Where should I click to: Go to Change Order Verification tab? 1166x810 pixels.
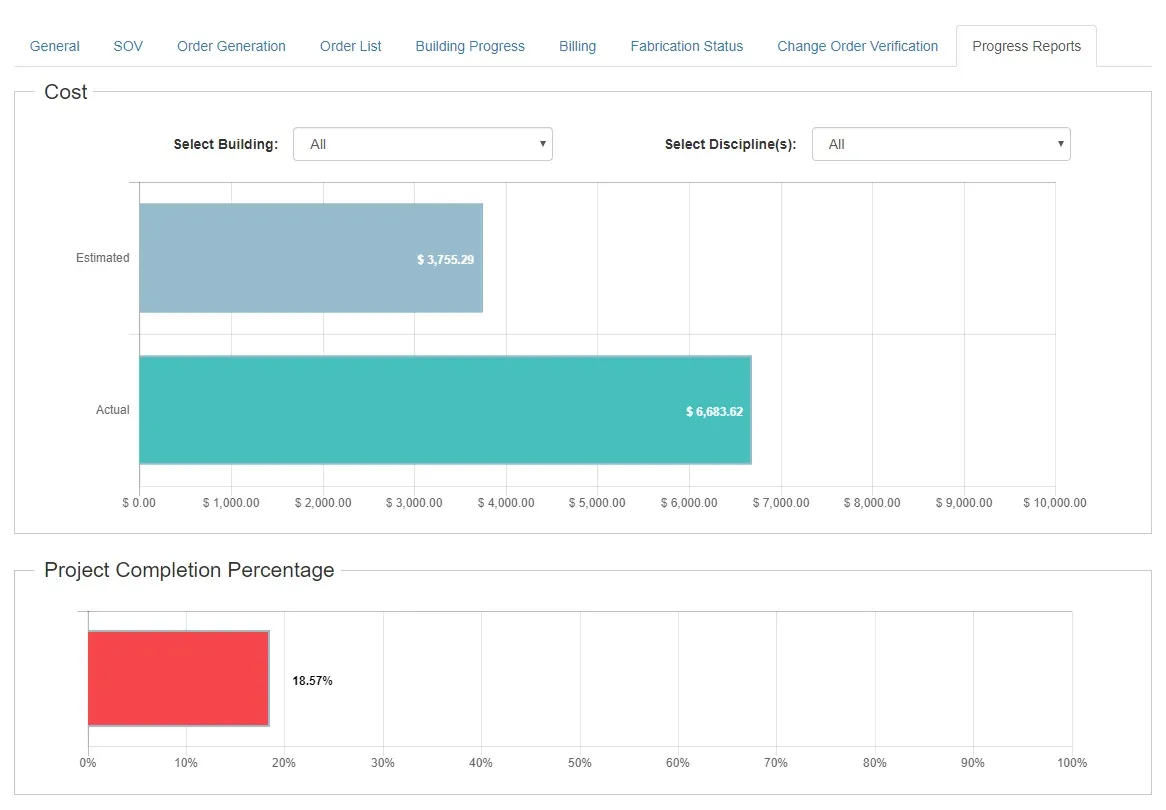(x=857, y=46)
